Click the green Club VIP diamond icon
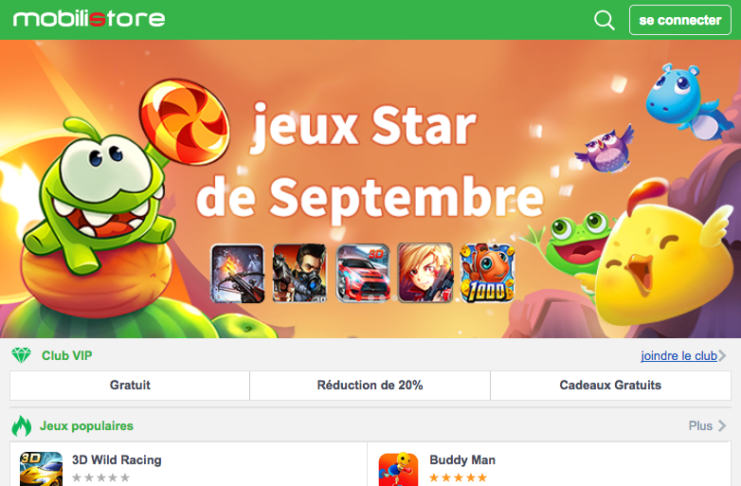 pyautogui.click(x=21, y=356)
